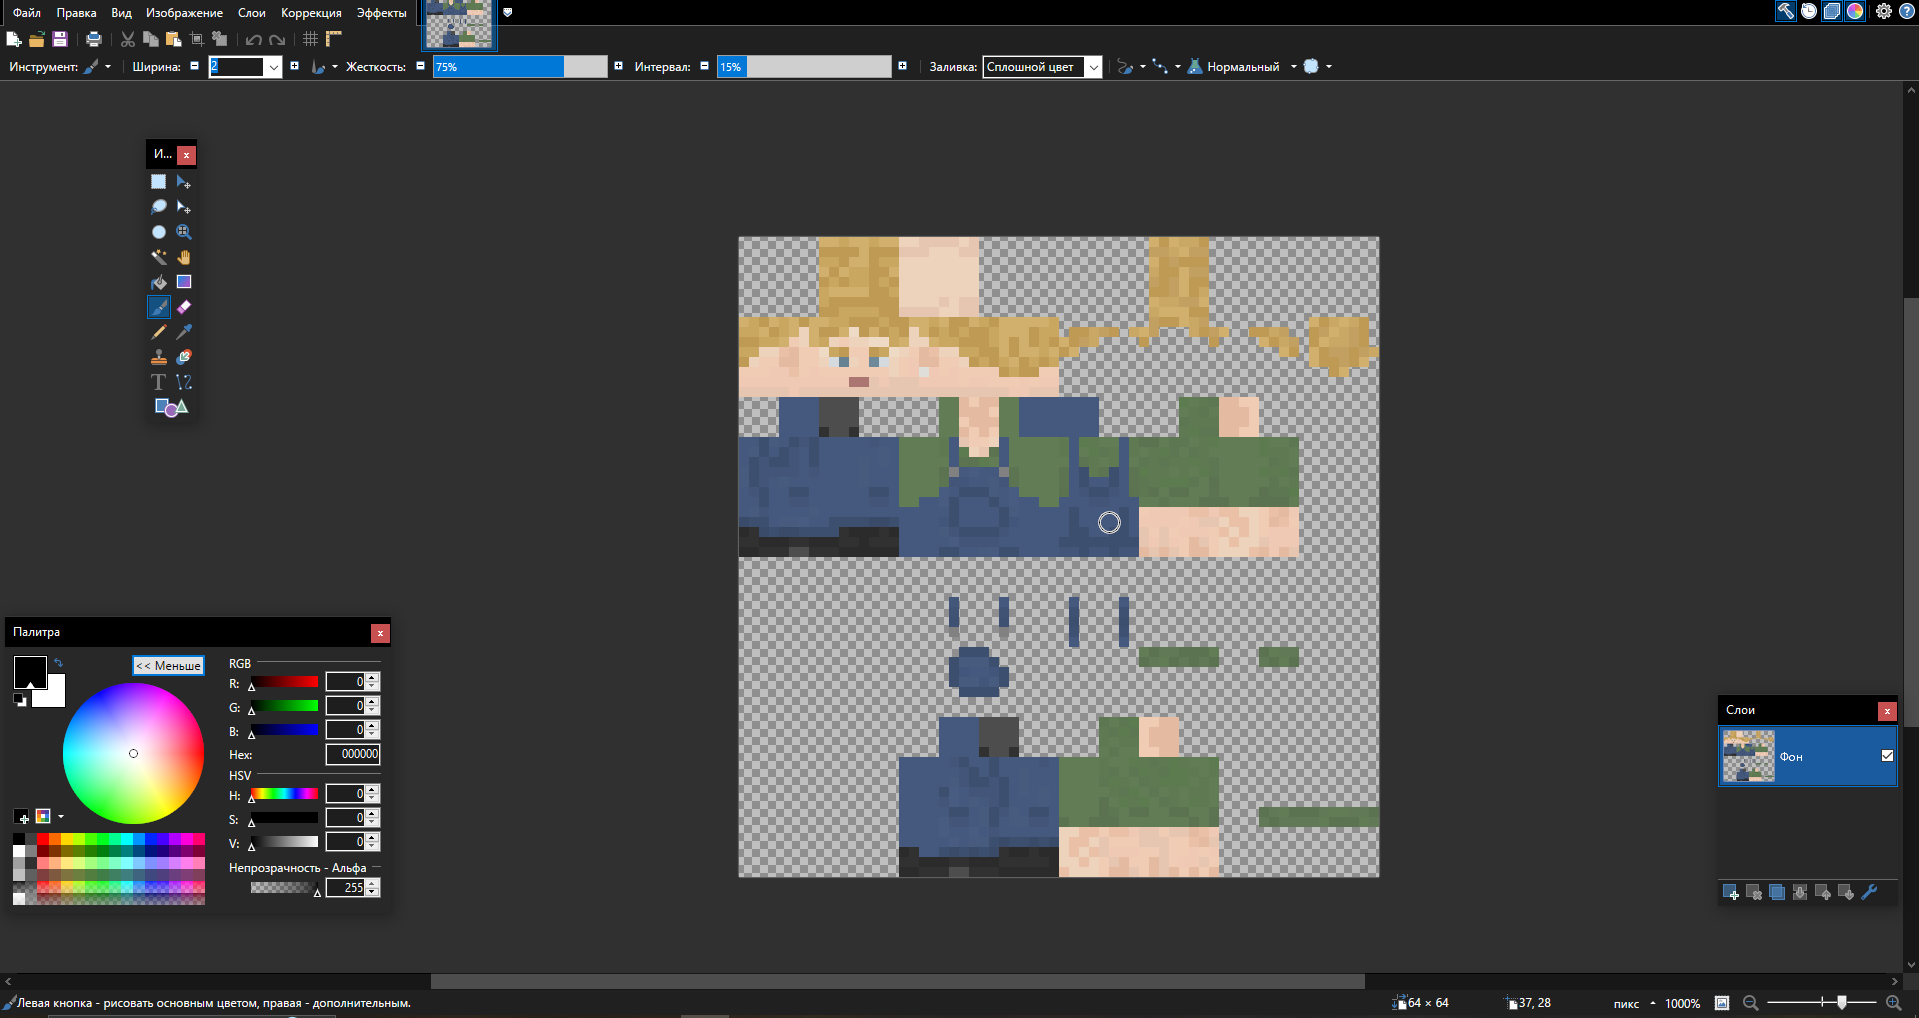Click the Open file folder icon
Screen dimensions: 1919x1018
click(x=37, y=39)
